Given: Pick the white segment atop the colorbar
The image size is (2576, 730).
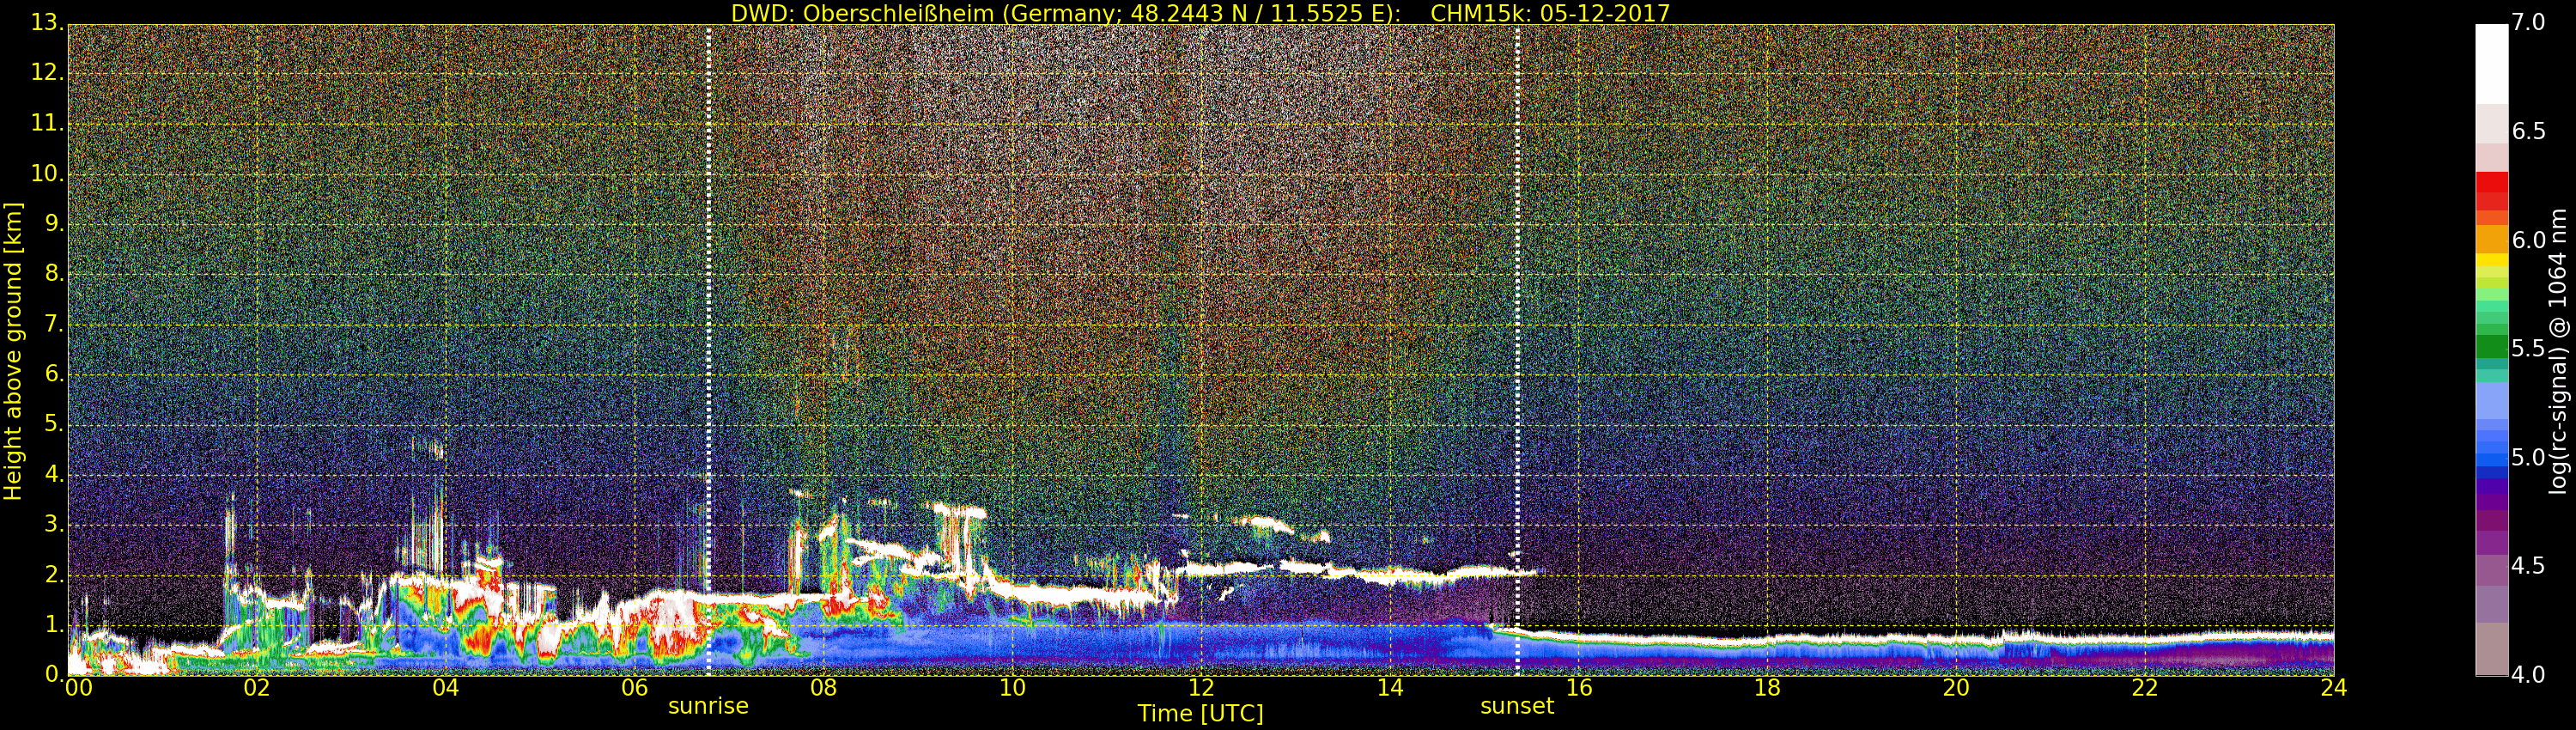Looking at the screenshot, I should pyautogui.click(x=2491, y=64).
